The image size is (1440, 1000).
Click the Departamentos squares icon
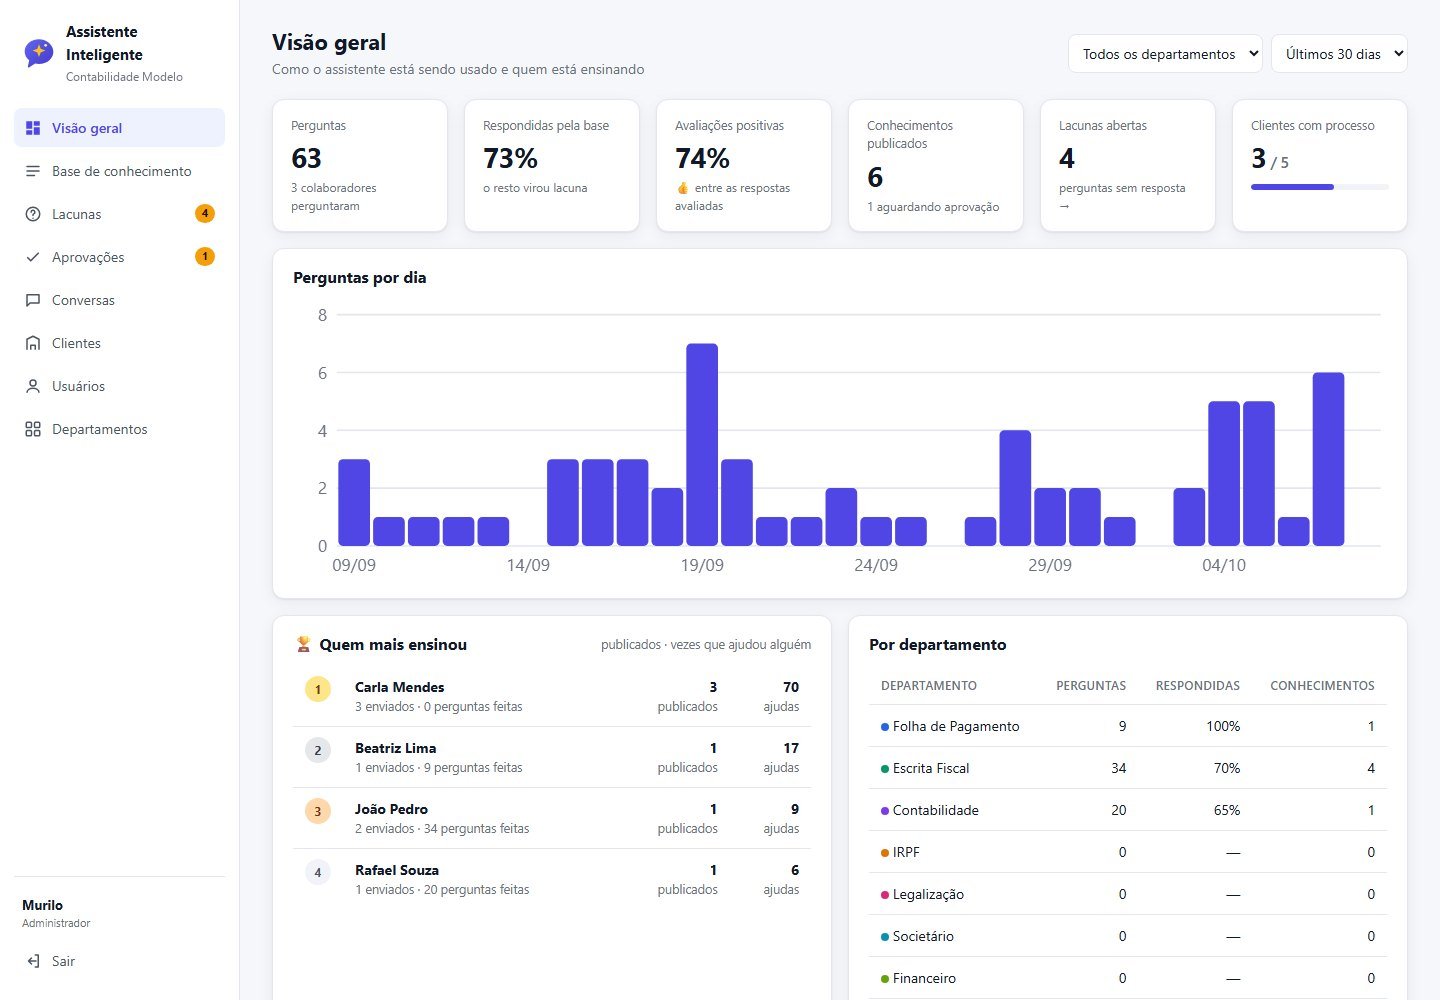point(33,429)
